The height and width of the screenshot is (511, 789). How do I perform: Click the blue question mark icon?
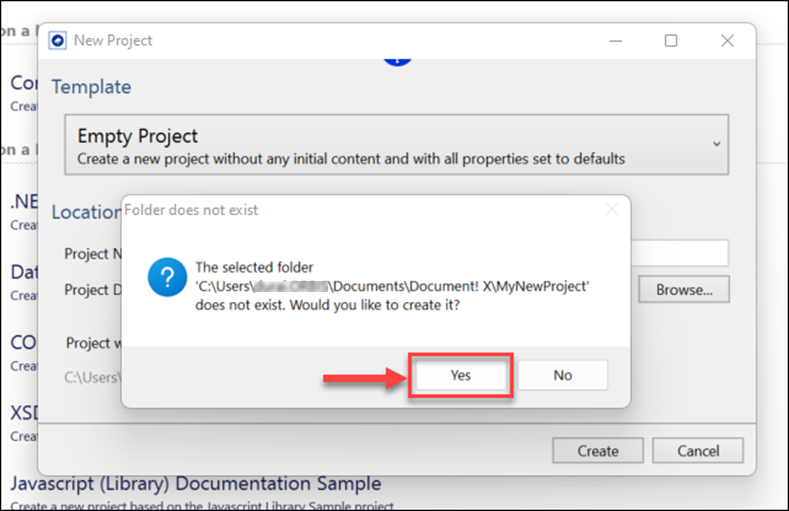tap(166, 276)
